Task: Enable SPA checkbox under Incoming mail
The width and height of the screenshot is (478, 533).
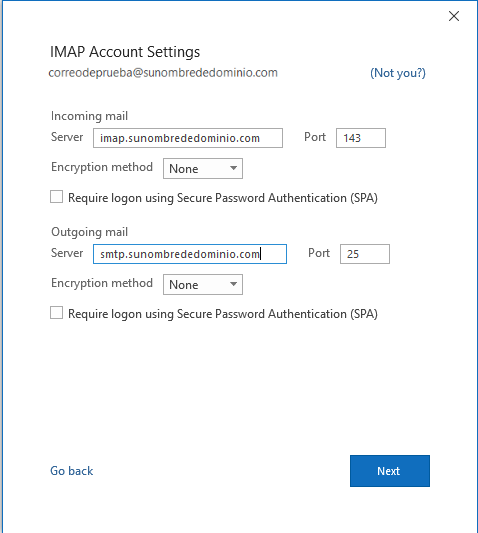Action: pos(56,197)
